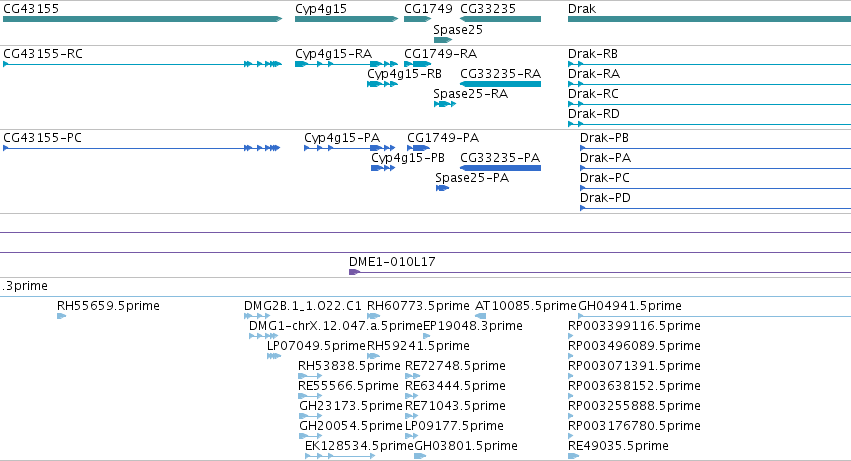Click the RE63444.5prime EST label
Image resolution: width=851 pixels, height=461 pixels.
pyautogui.click(x=455, y=386)
